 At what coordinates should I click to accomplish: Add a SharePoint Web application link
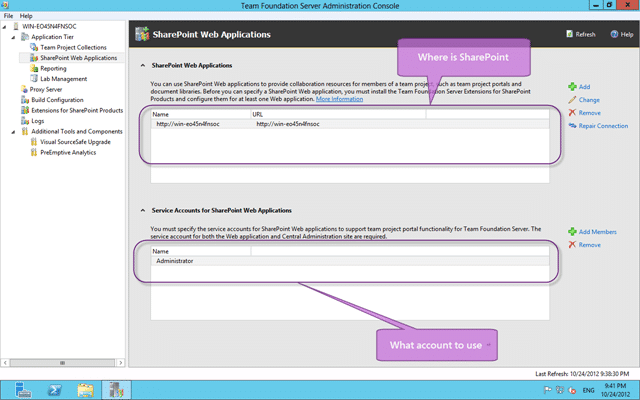(584, 87)
